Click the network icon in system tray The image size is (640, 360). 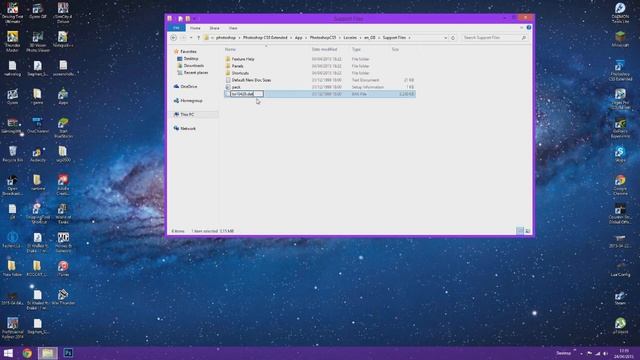coord(598,353)
